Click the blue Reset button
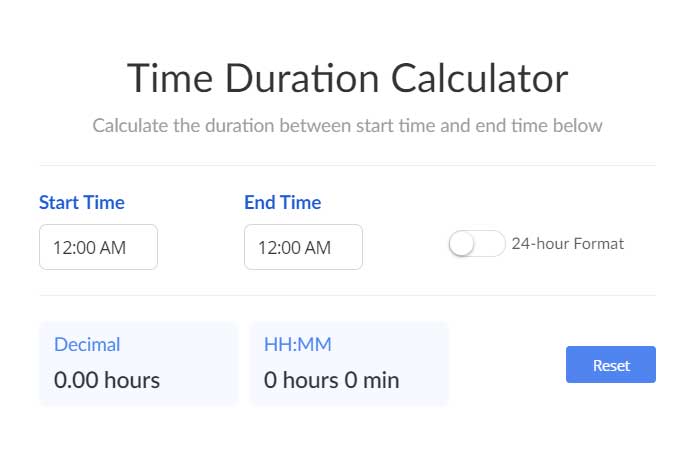This screenshot has width=696, height=464. click(x=611, y=365)
